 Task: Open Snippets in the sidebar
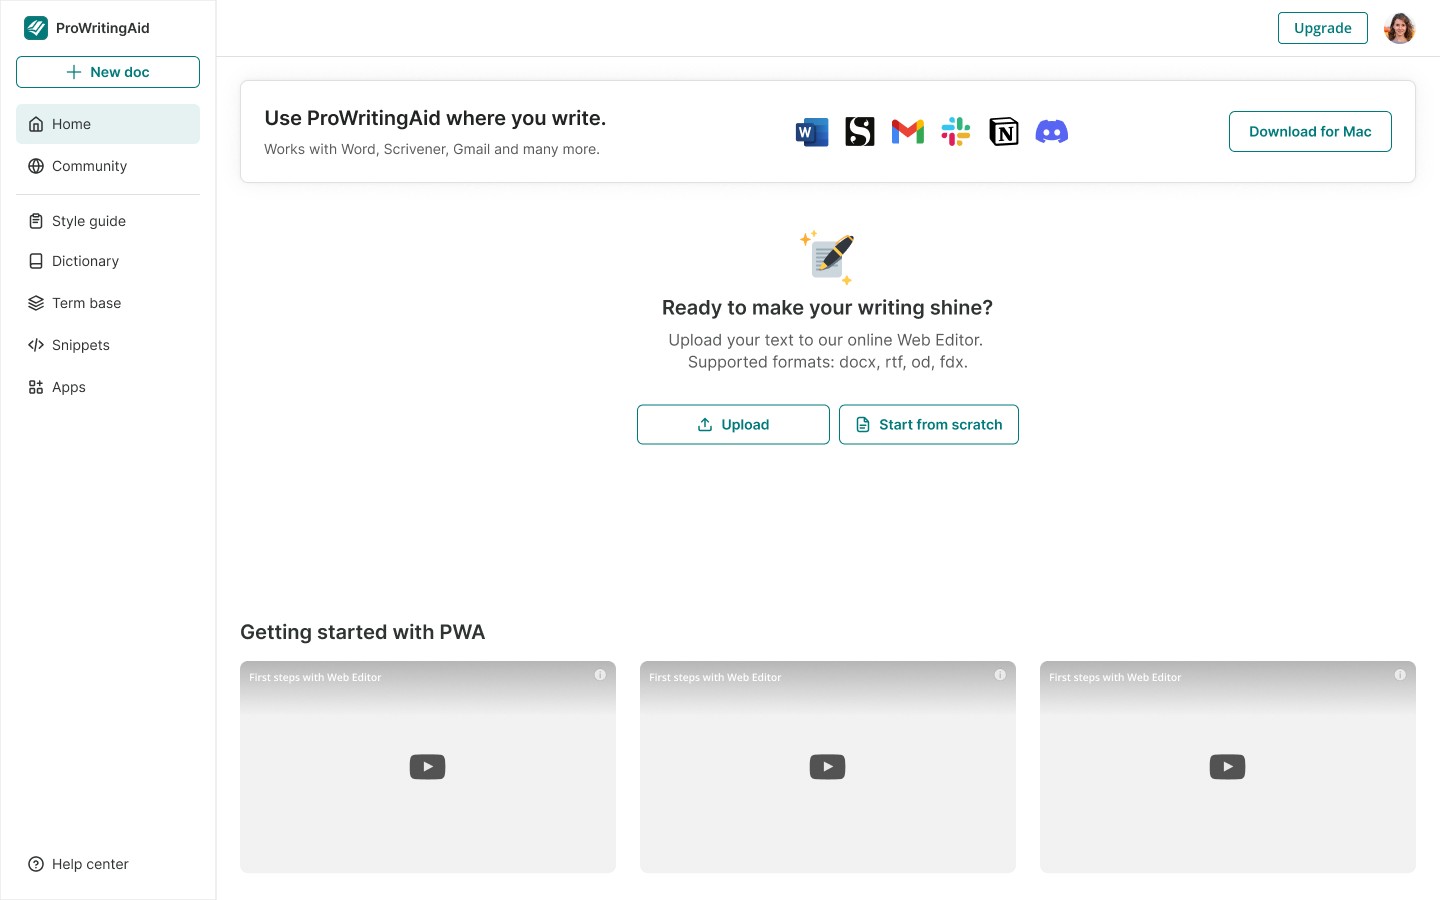(108, 345)
